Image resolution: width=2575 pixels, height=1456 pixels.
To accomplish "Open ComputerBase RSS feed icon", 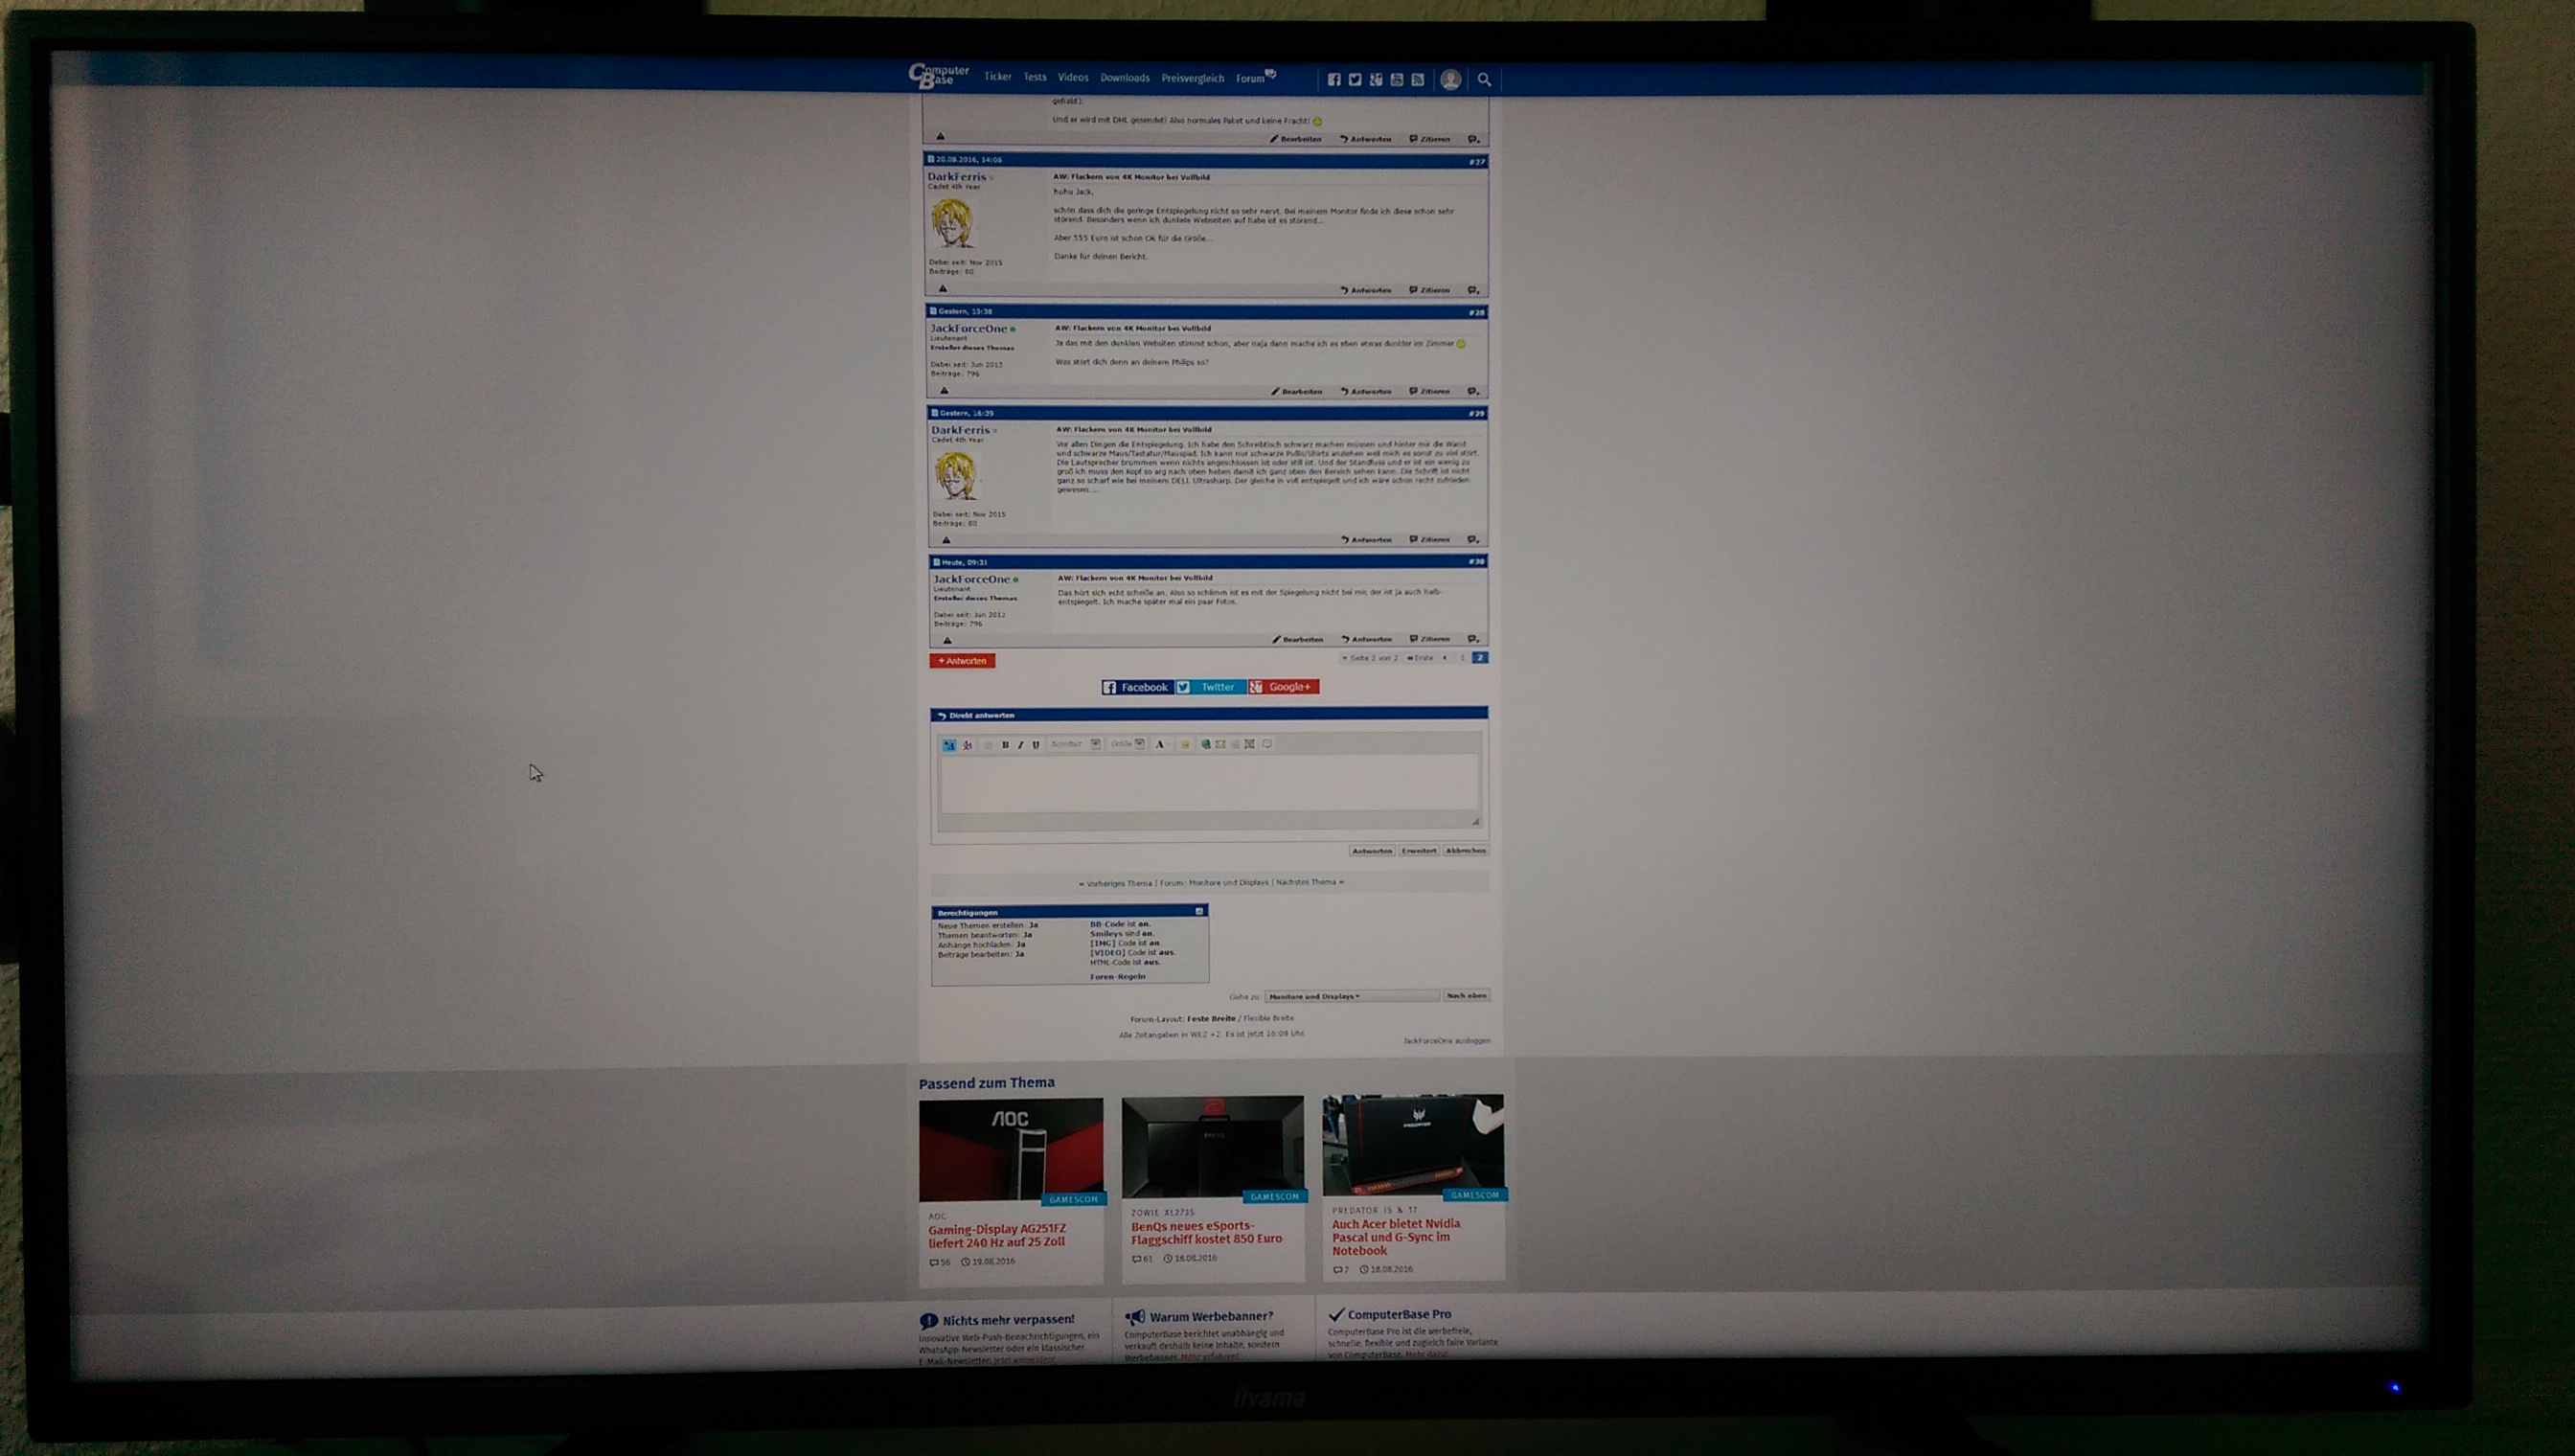I will 1418,80.
